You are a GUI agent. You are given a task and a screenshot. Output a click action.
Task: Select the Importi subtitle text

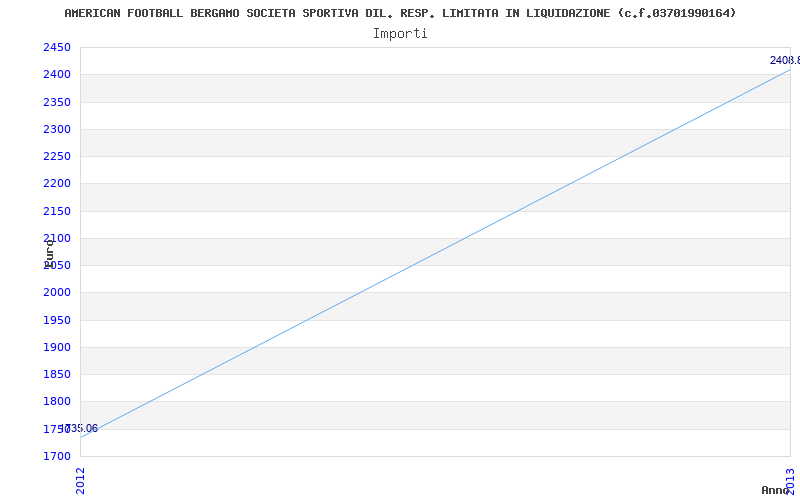(x=400, y=34)
